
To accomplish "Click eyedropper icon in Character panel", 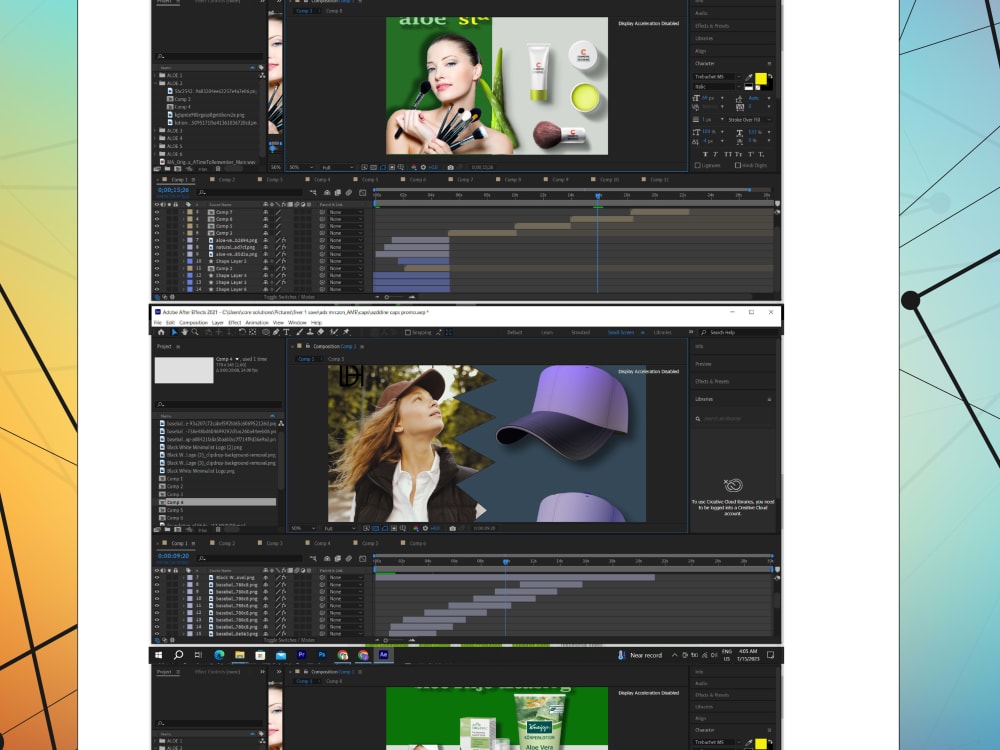I will (749, 77).
